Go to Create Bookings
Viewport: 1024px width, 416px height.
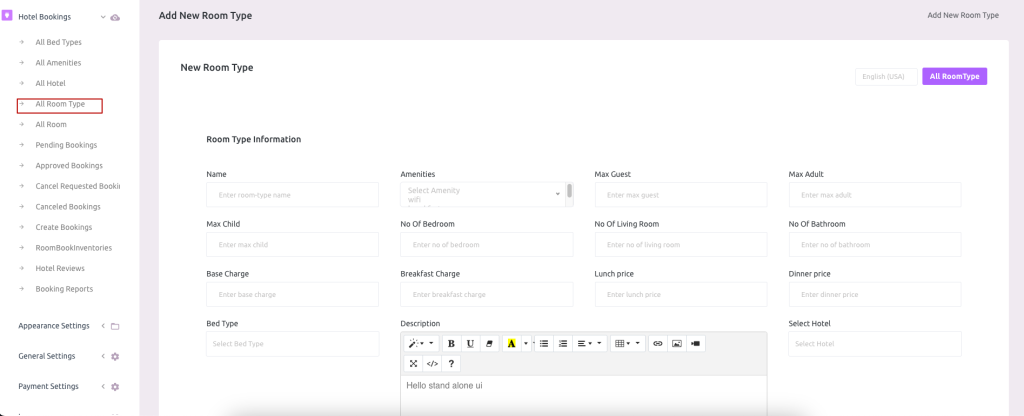click(64, 227)
